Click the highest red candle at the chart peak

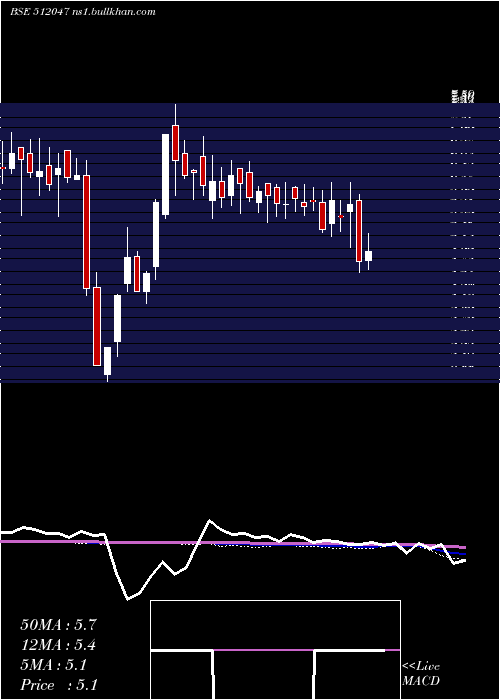[x=175, y=143]
